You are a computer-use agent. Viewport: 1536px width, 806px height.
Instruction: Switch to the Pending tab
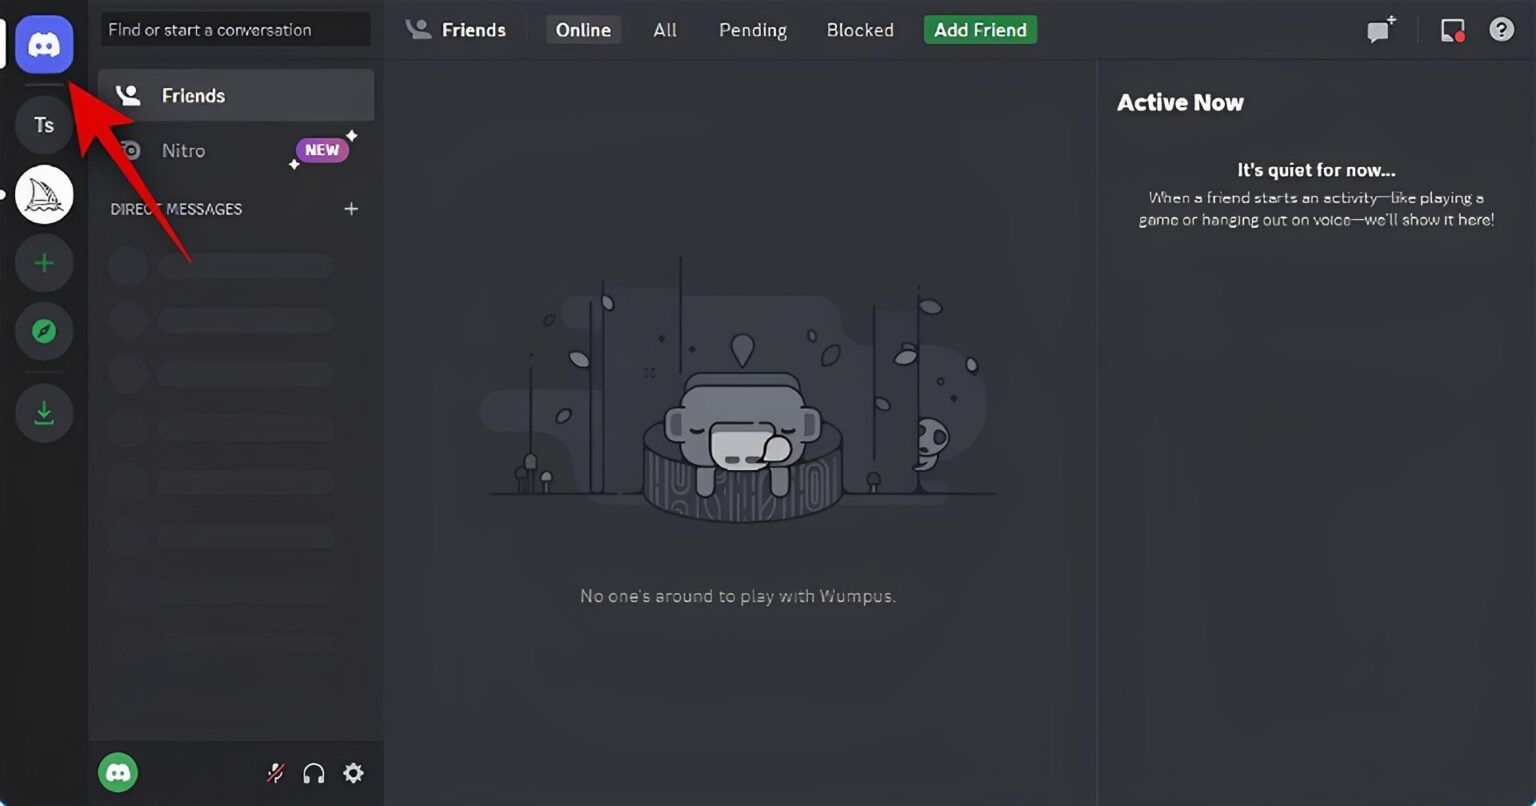click(752, 30)
